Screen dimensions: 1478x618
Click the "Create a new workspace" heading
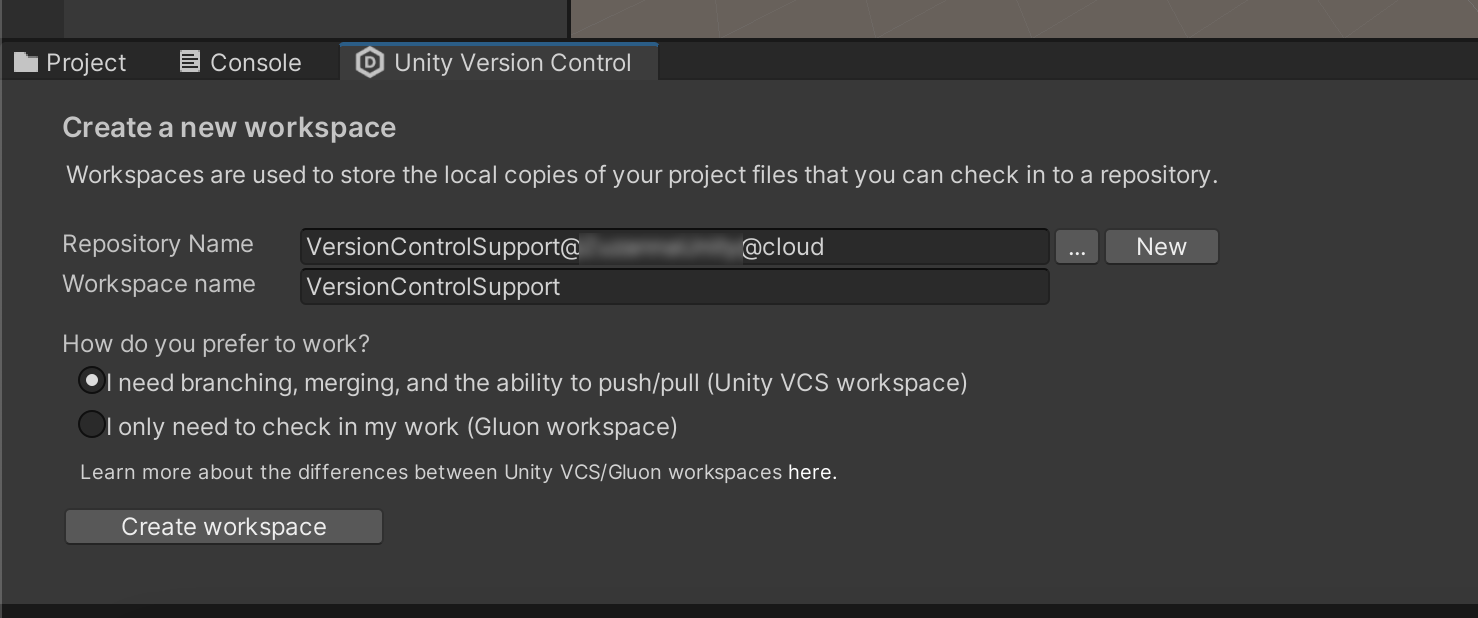click(229, 127)
